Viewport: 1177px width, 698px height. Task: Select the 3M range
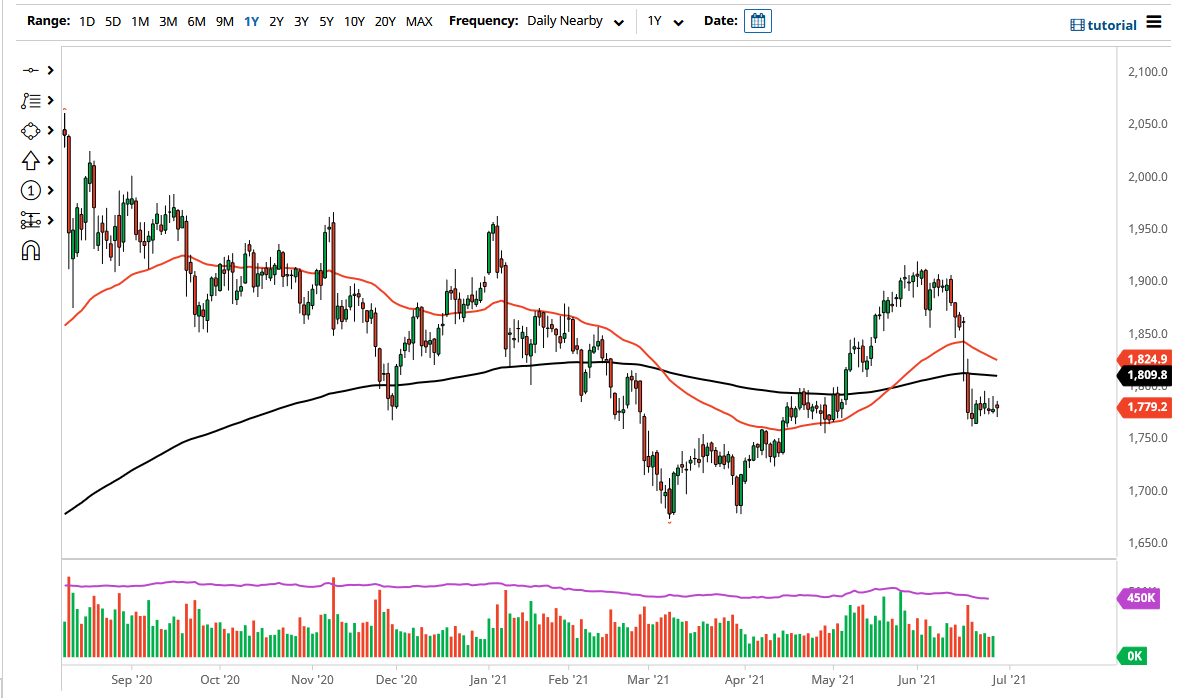[168, 22]
